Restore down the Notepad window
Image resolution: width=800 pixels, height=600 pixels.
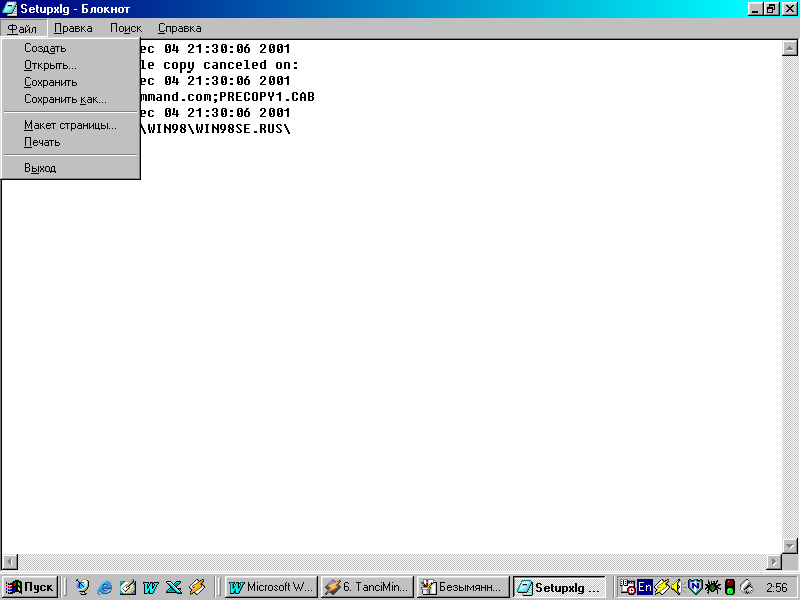click(x=771, y=9)
